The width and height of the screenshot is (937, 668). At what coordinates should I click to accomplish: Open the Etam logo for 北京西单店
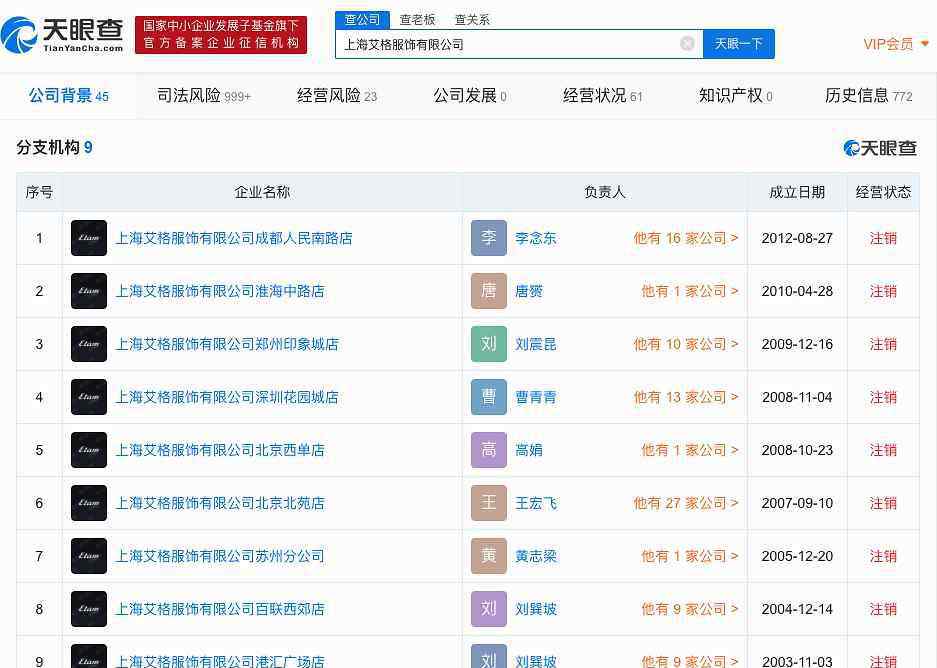[x=88, y=450]
